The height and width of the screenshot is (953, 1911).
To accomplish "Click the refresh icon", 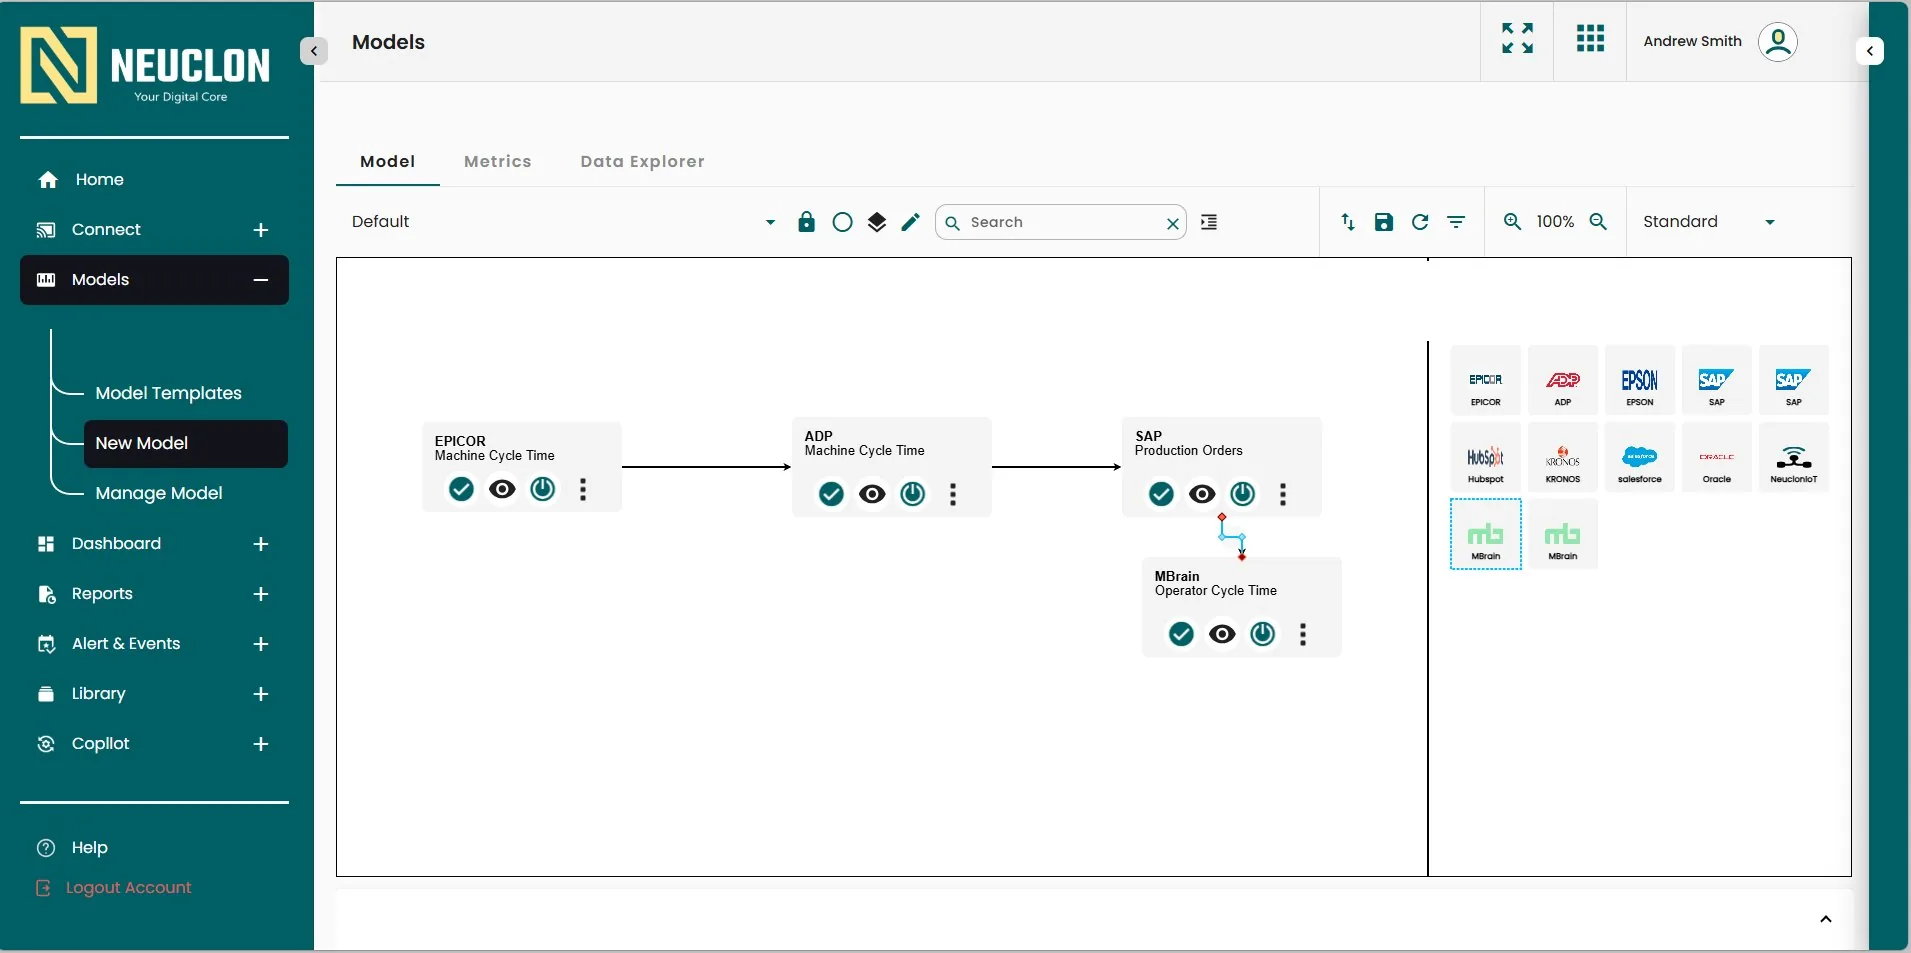I will 1420,222.
